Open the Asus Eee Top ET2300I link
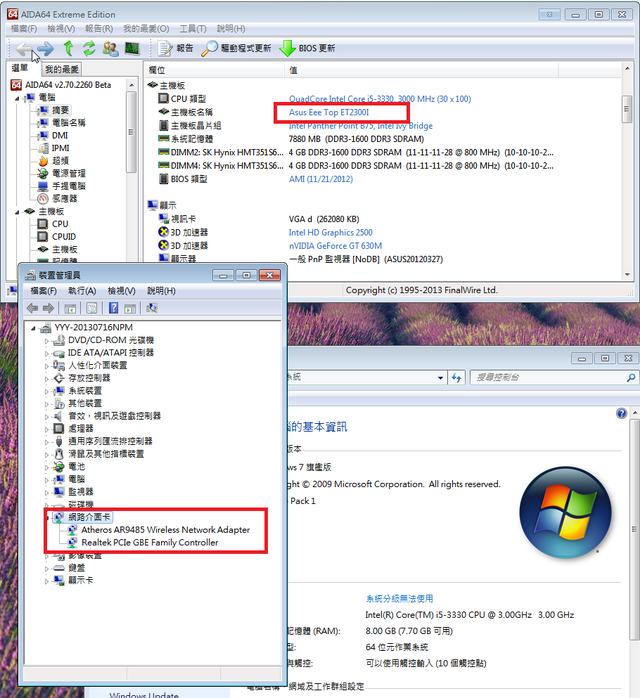Viewport: 640px width, 698px height. pyautogui.click(x=329, y=112)
